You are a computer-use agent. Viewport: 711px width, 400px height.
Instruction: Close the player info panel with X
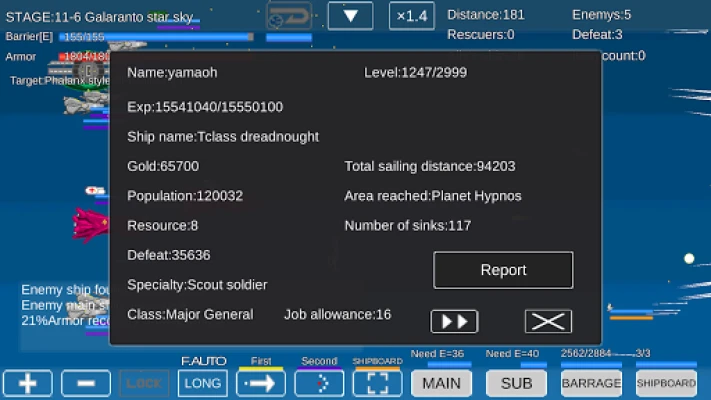[548, 321]
